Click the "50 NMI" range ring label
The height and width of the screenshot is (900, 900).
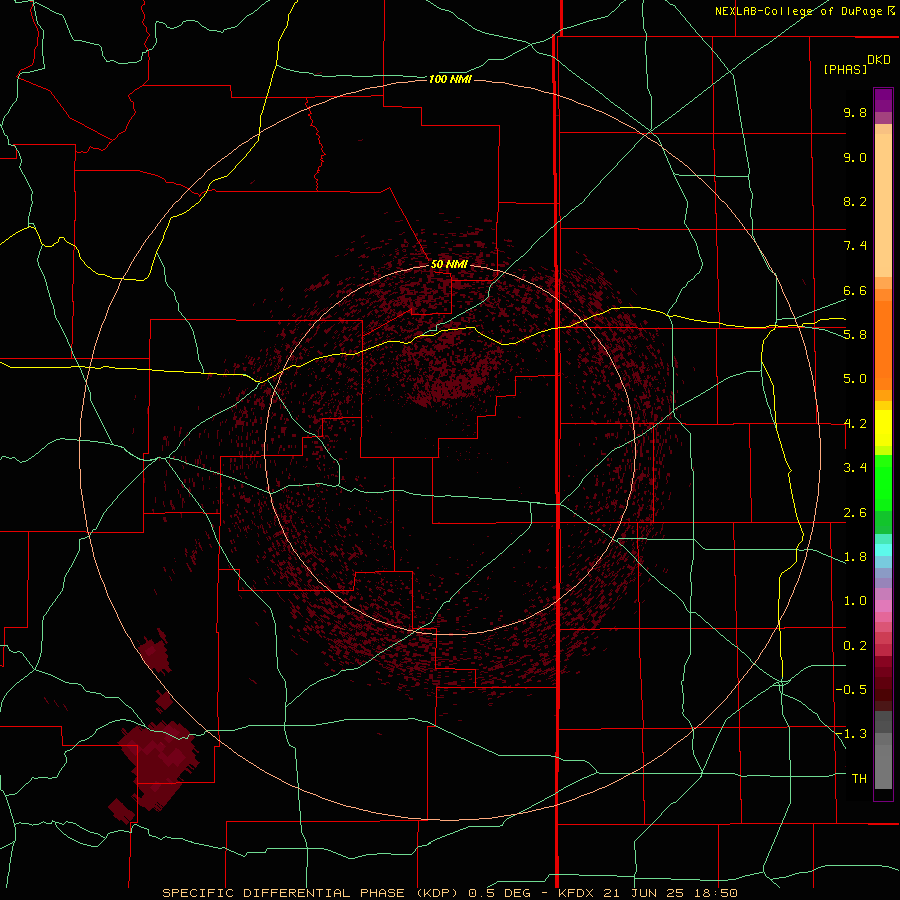(x=449, y=264)
